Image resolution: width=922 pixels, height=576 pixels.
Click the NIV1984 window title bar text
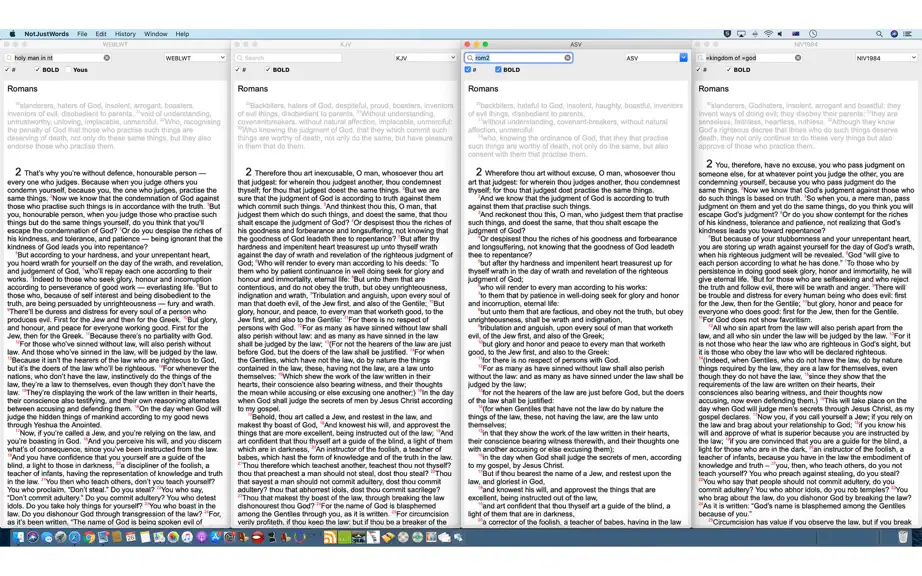[x=806, y=45]
